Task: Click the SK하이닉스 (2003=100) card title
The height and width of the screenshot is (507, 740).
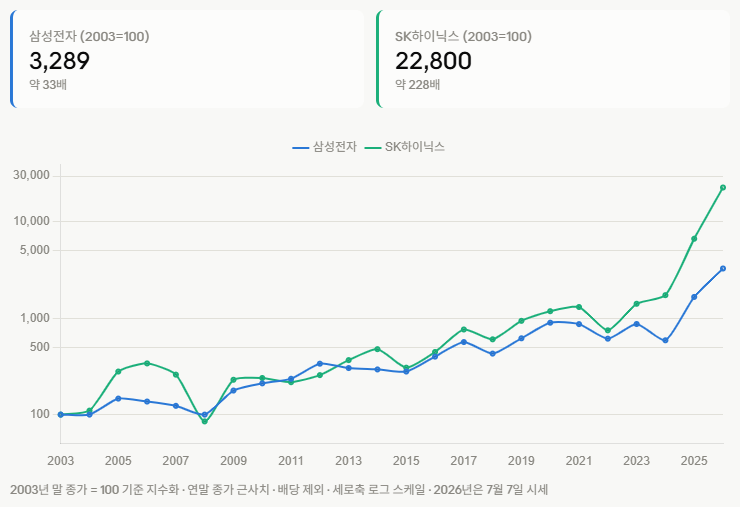Action: (463, 36)
